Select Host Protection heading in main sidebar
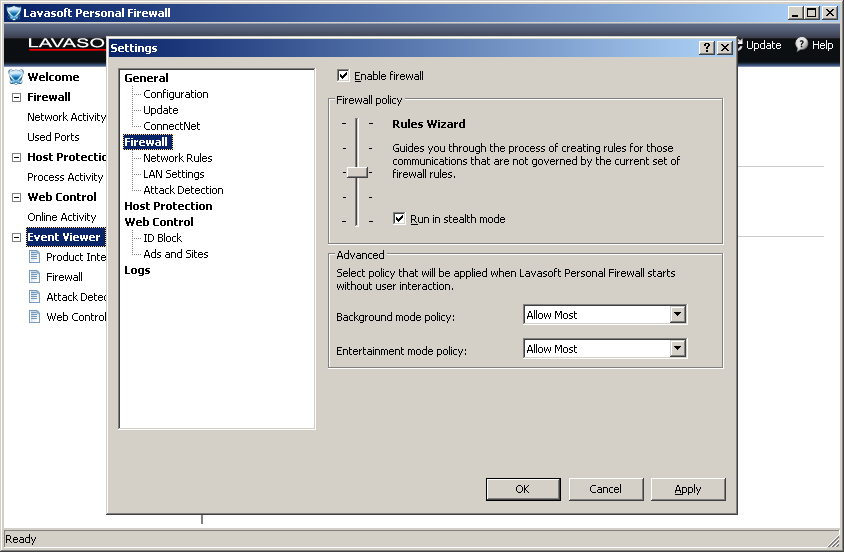This screenshot has height=552, width=844. 66,157
